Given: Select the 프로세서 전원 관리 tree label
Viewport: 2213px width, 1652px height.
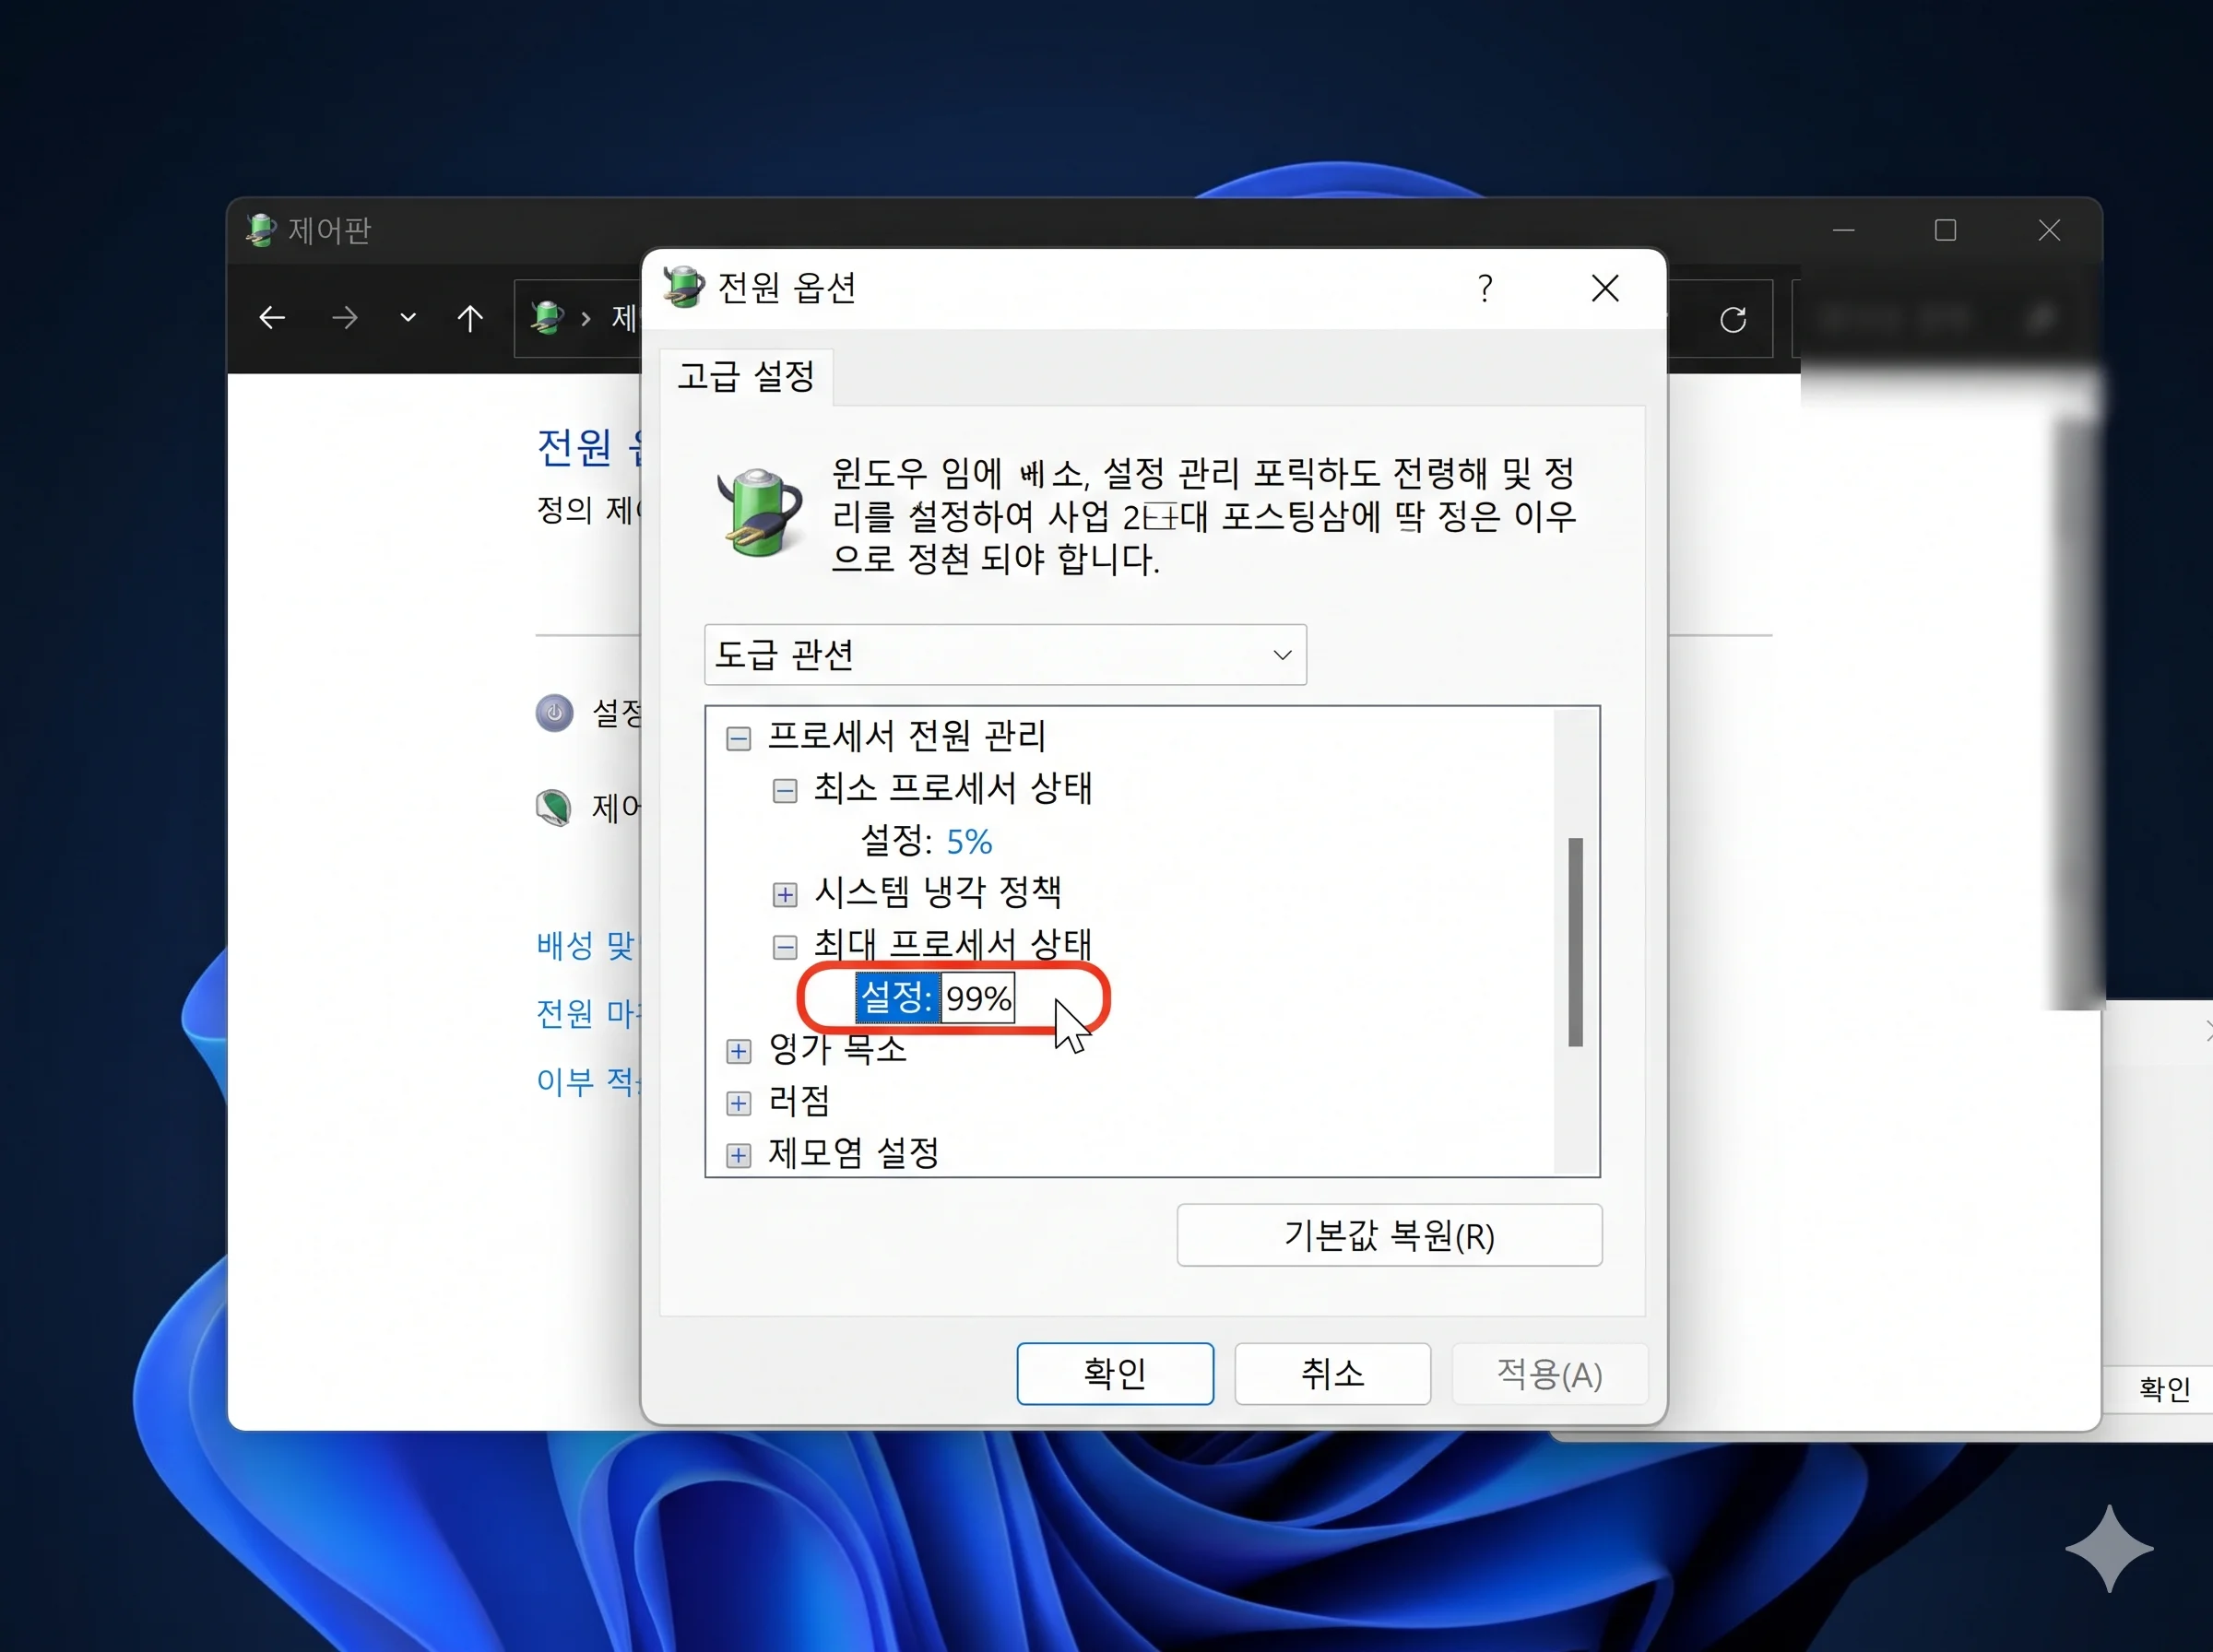Looking at the screenshot, I should pyautogui.click(x=906, y=736).
